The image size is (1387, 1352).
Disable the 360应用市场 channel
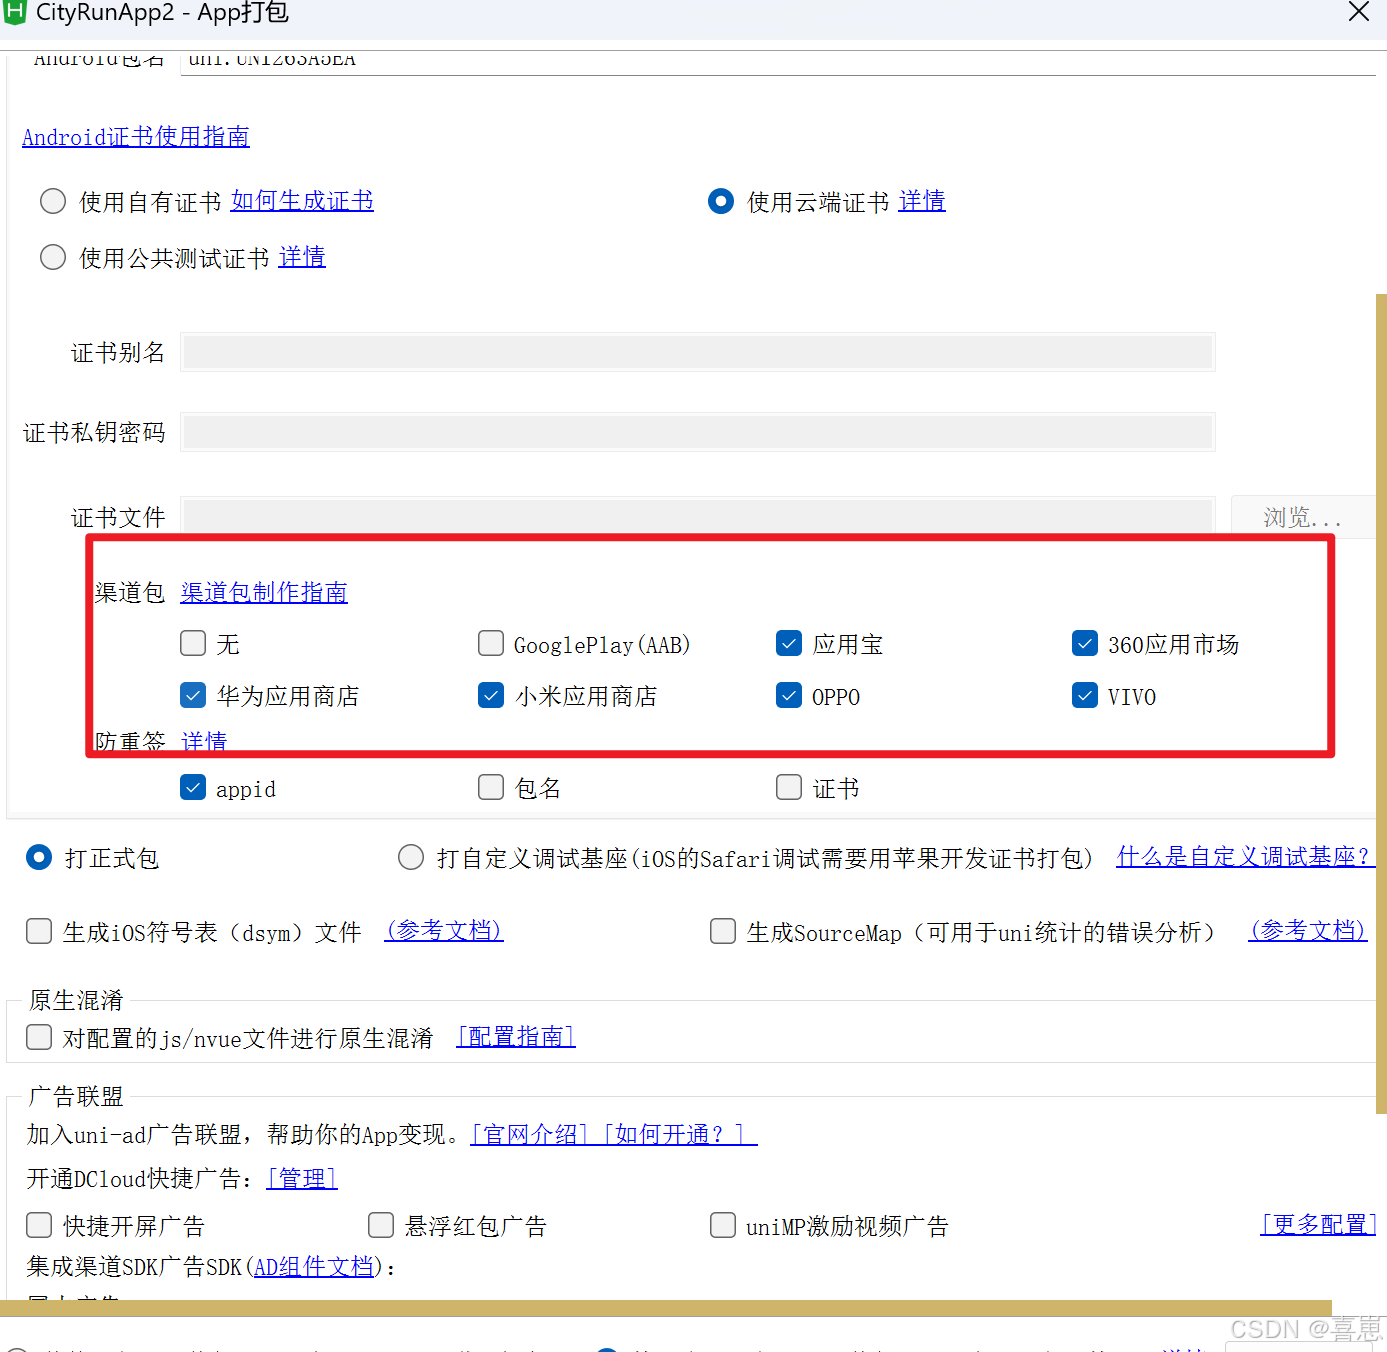[x=1085, y=643]
